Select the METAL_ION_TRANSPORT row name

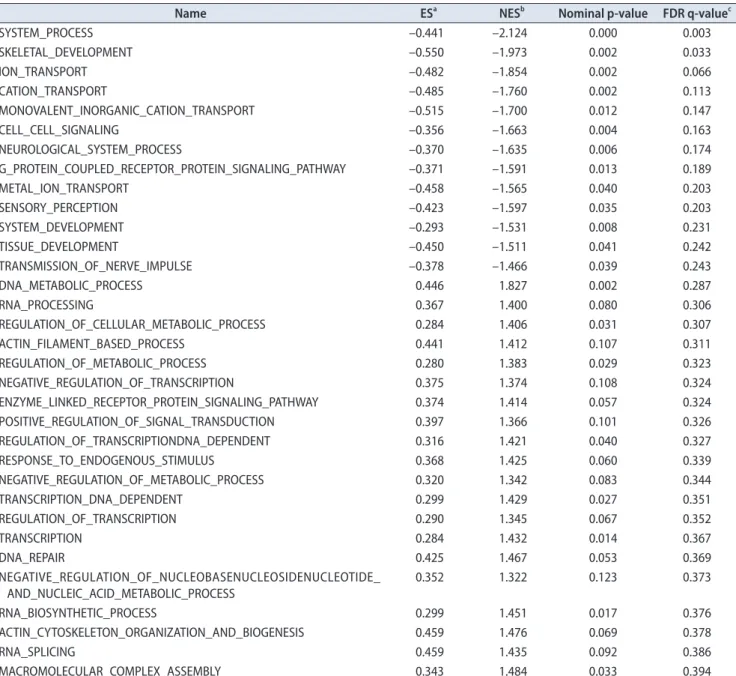tap(64, 188)
